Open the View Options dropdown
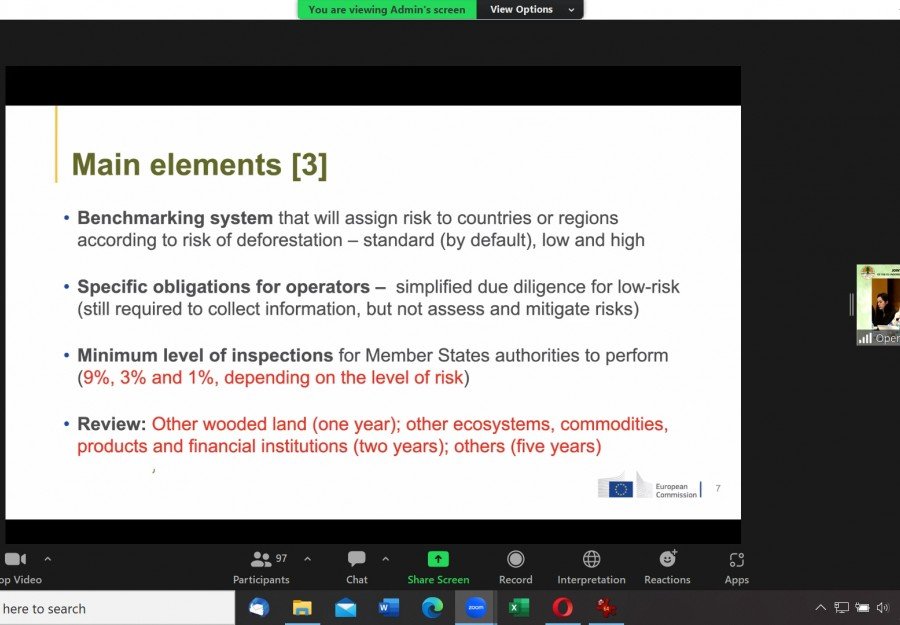The width and height of the screenshot is (900, 625). [530, 9]
